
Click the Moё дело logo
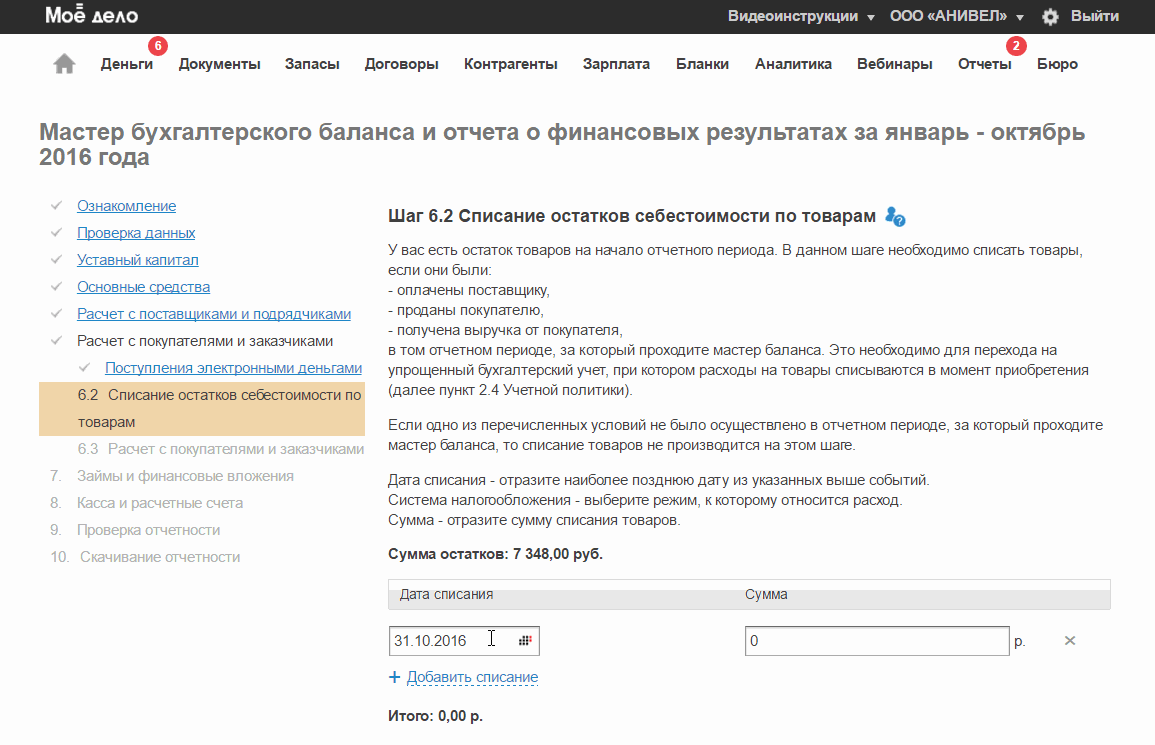pos(92,16)
